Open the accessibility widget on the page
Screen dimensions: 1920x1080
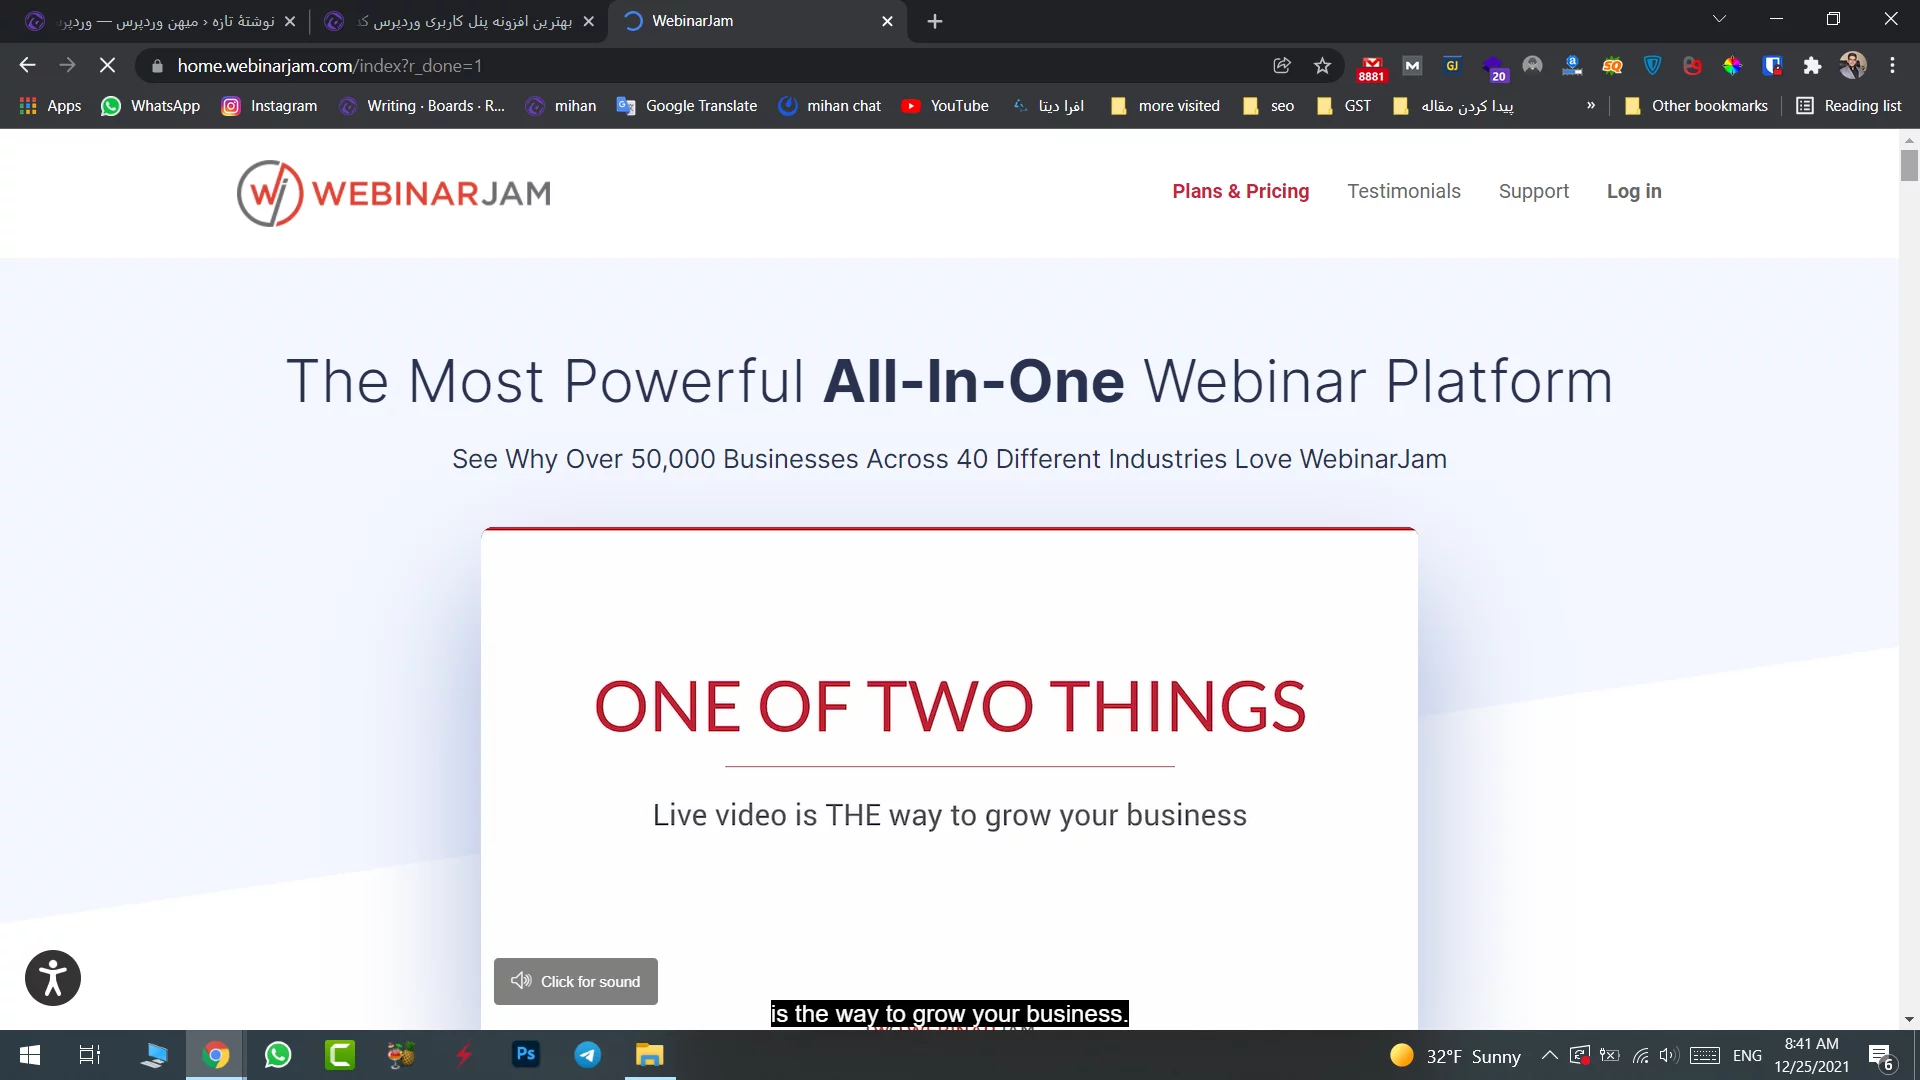click(x=52, y=978)
